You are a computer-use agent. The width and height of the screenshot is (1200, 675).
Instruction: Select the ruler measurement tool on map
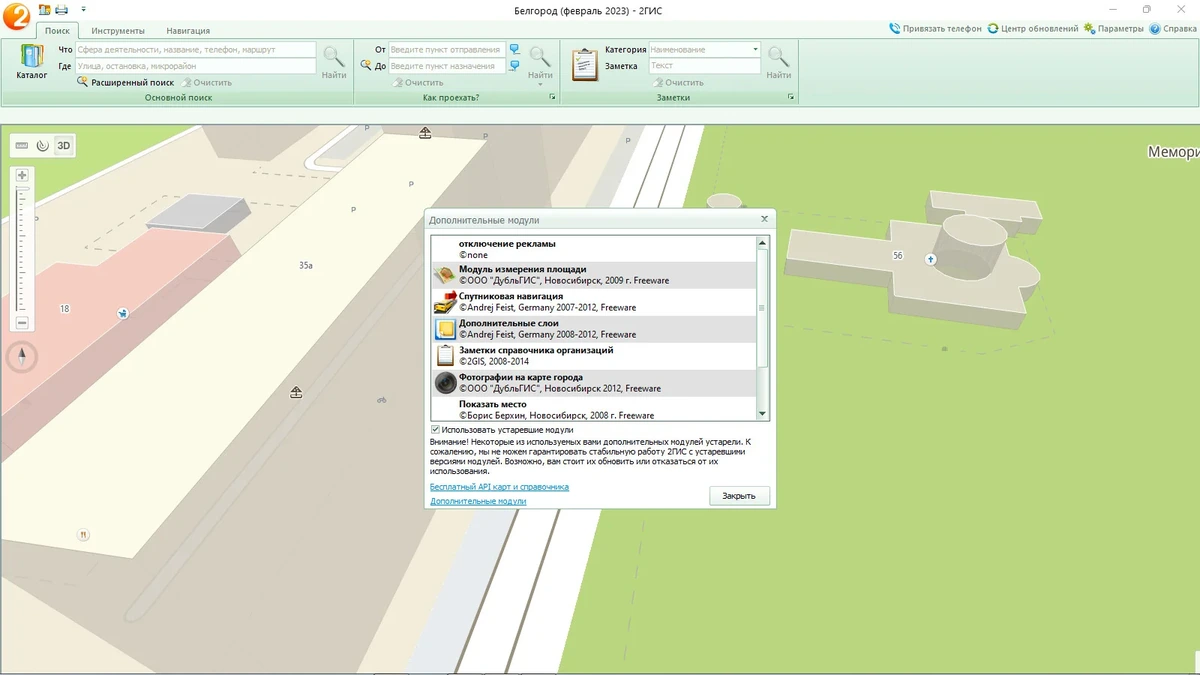[x=22, y=146]
